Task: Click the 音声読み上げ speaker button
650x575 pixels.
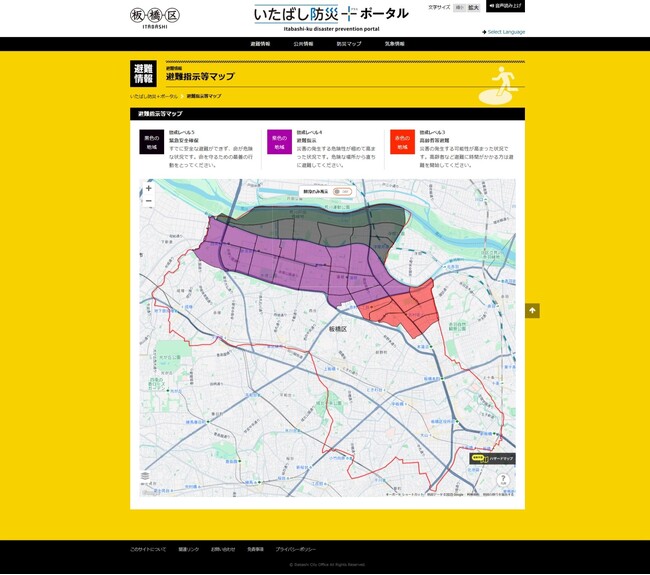Action: [x=506, y=6]
